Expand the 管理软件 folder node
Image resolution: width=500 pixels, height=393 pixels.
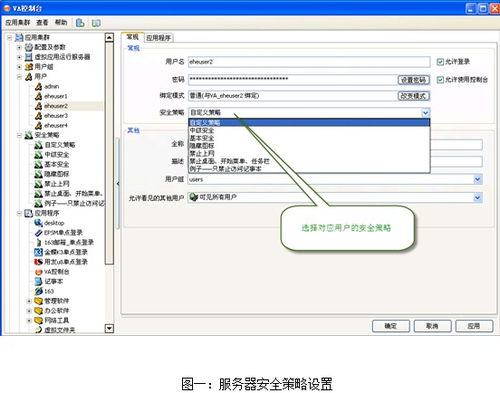point(29,301)
